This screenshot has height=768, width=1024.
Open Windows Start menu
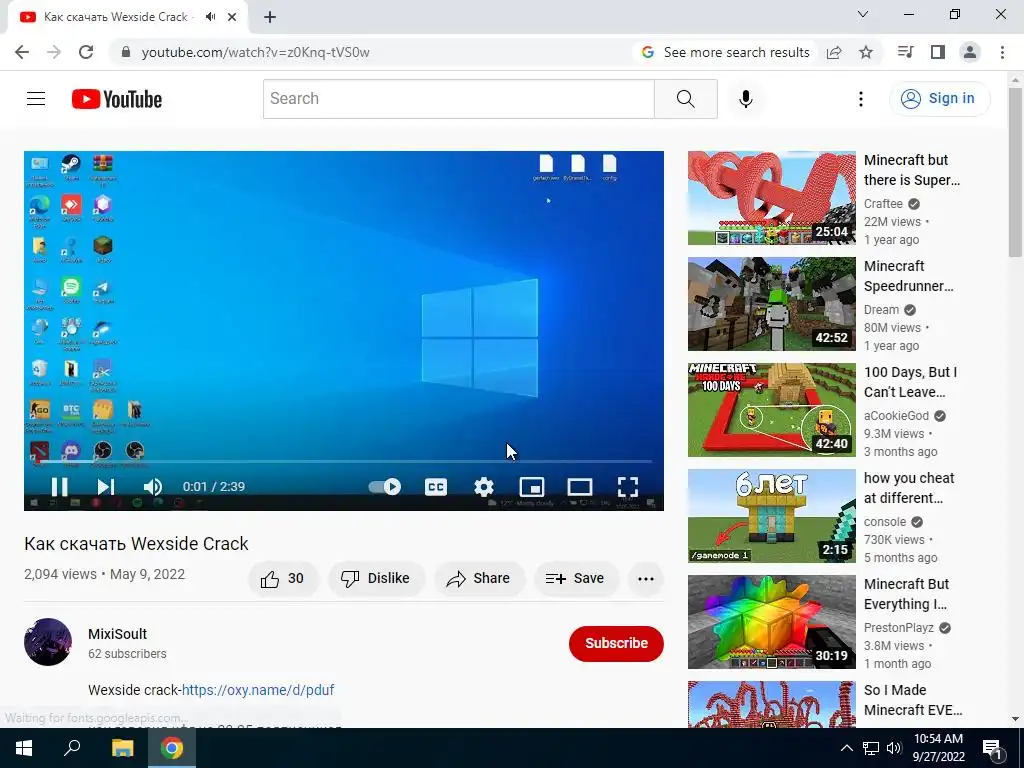pos(24,748)
